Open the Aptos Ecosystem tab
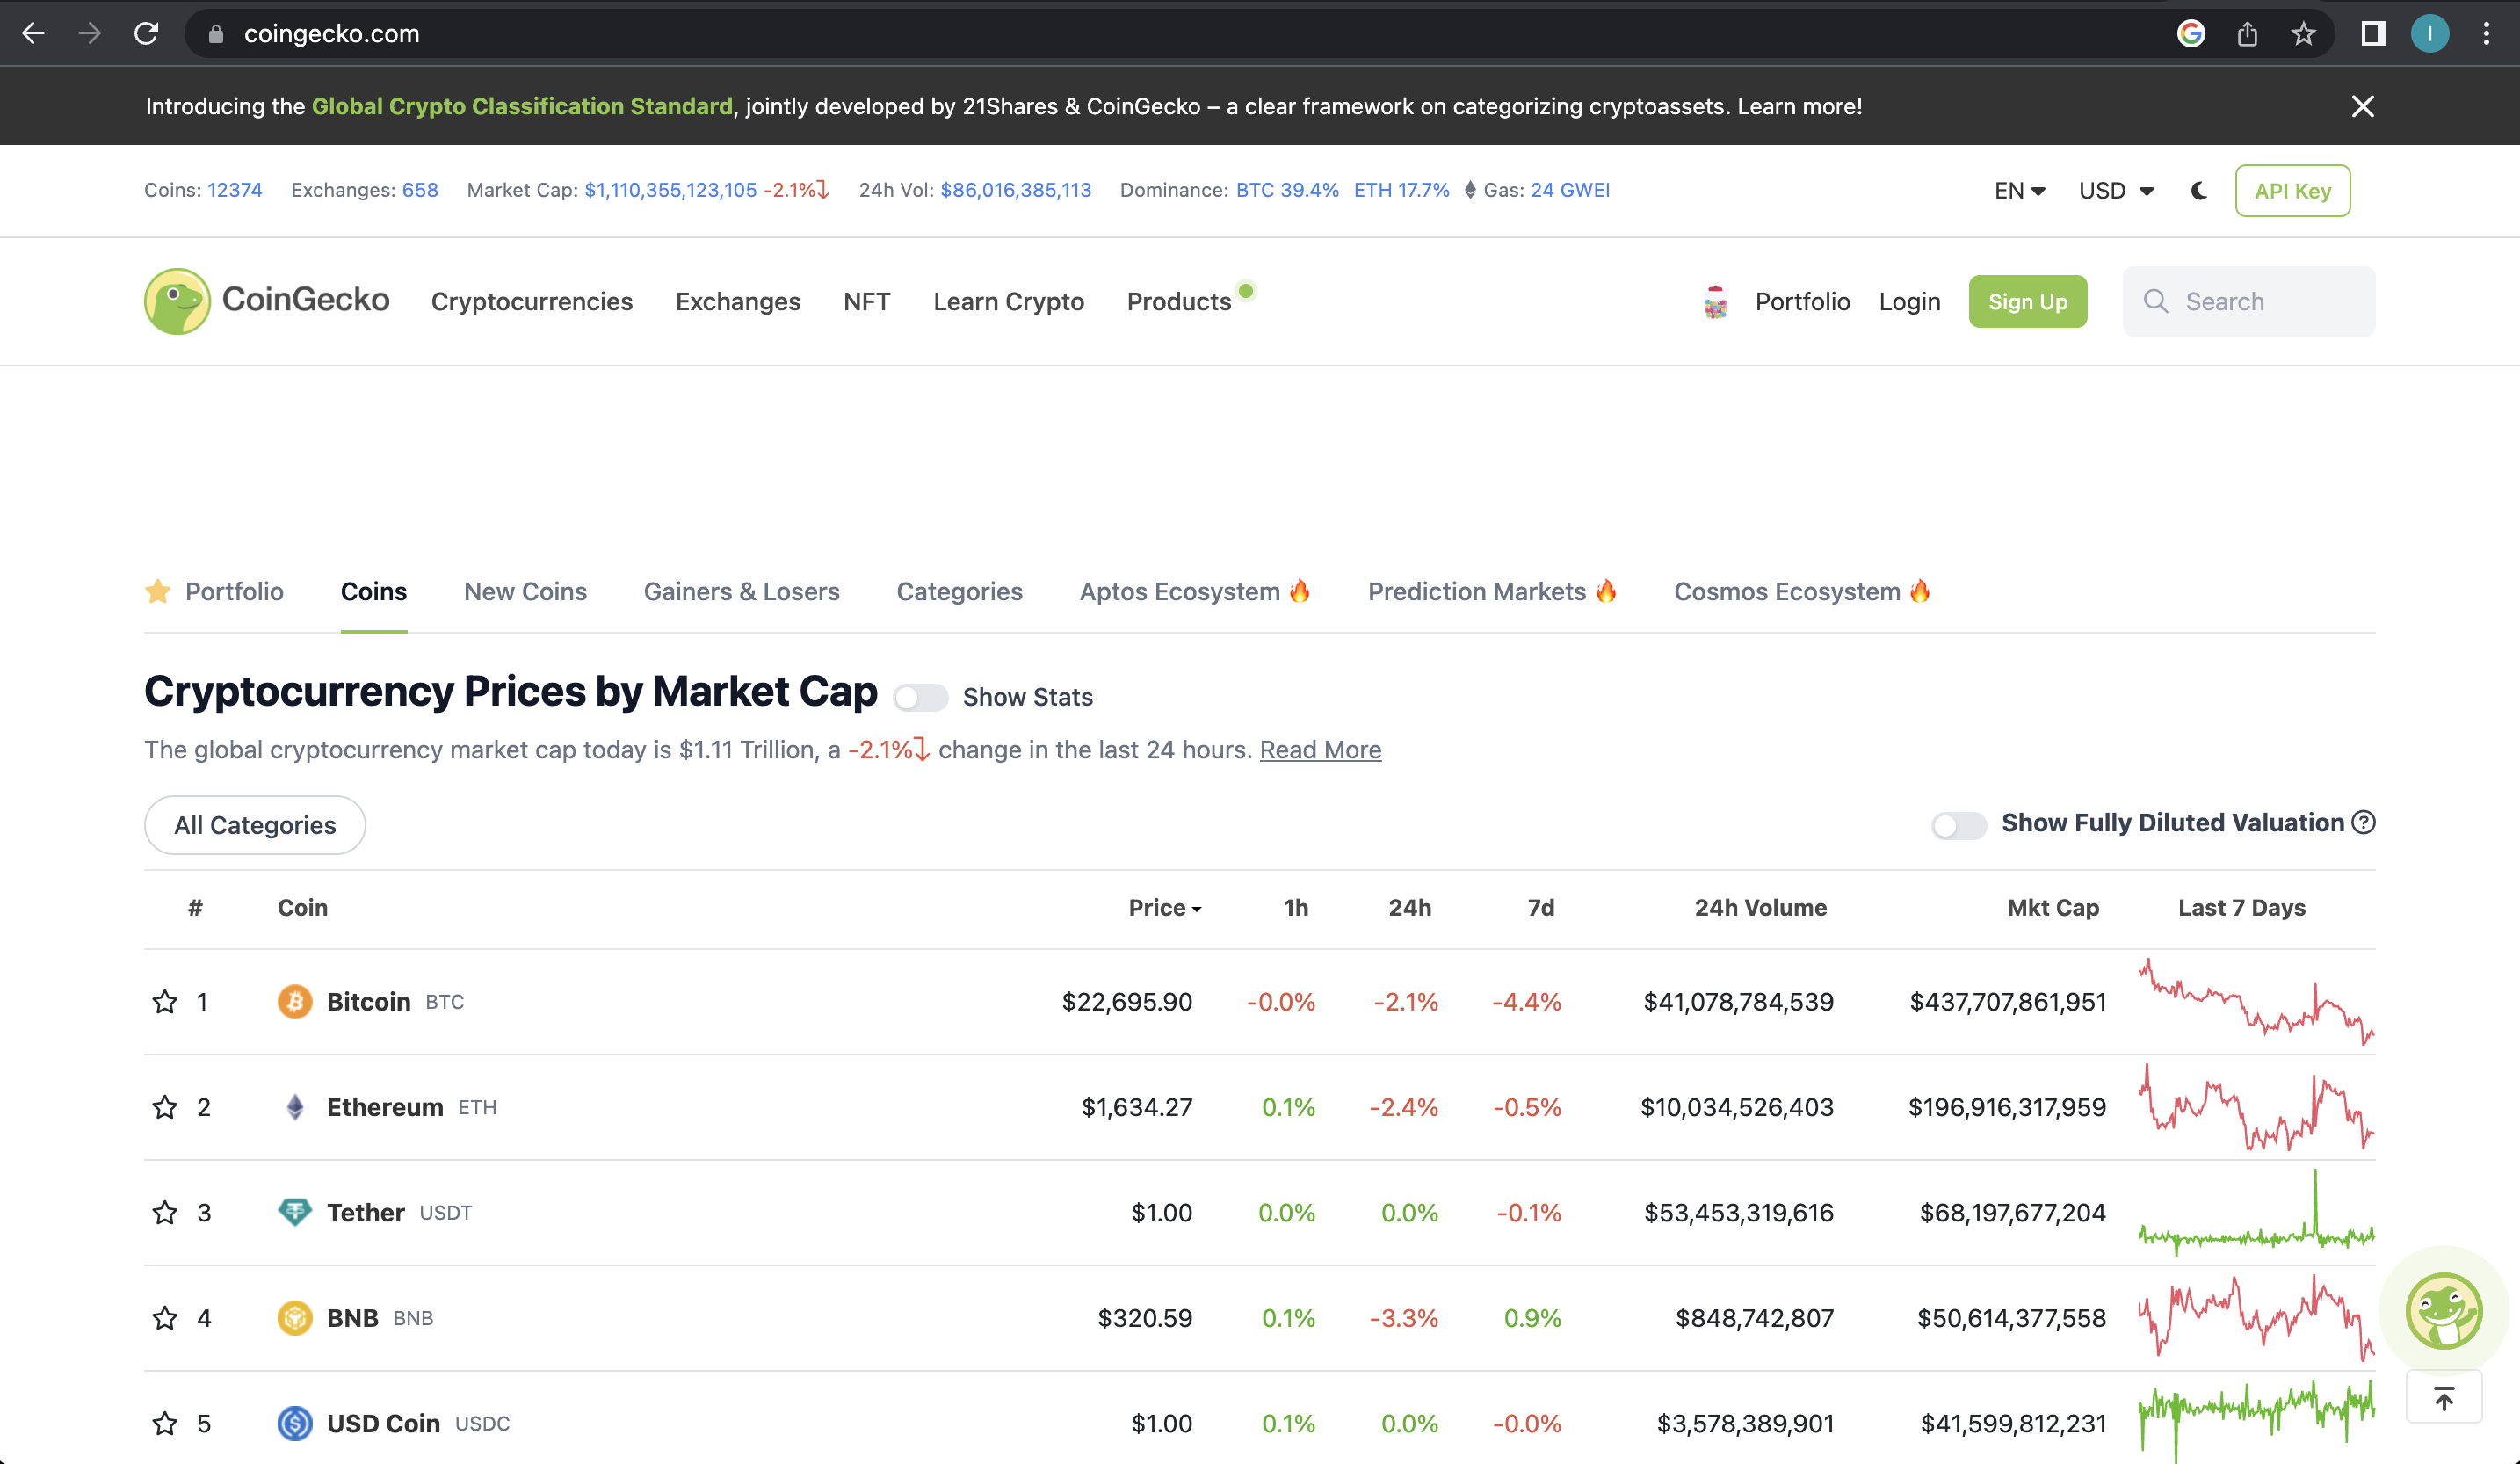The width and height of the screenshot is (2520, 1464). (x=1195, y=591)
